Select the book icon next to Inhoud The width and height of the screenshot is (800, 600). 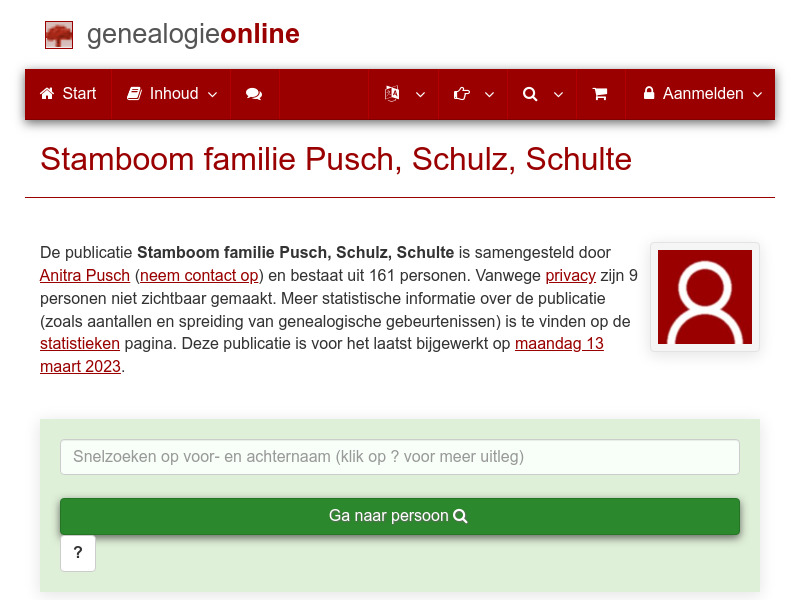(x=134, y=93)
